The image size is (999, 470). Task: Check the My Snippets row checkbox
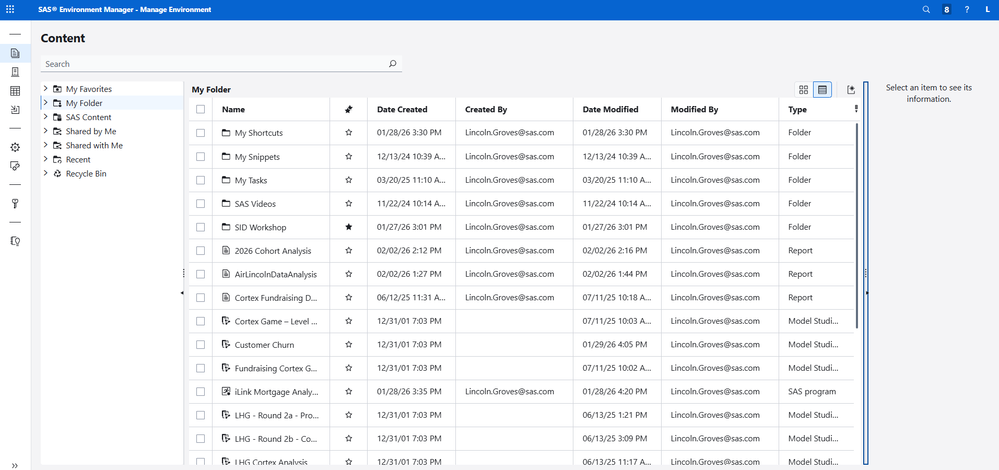click(201, 157)
